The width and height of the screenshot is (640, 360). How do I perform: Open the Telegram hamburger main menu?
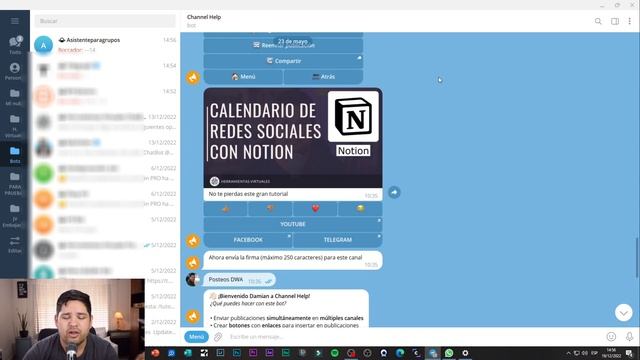click(15, 21)
